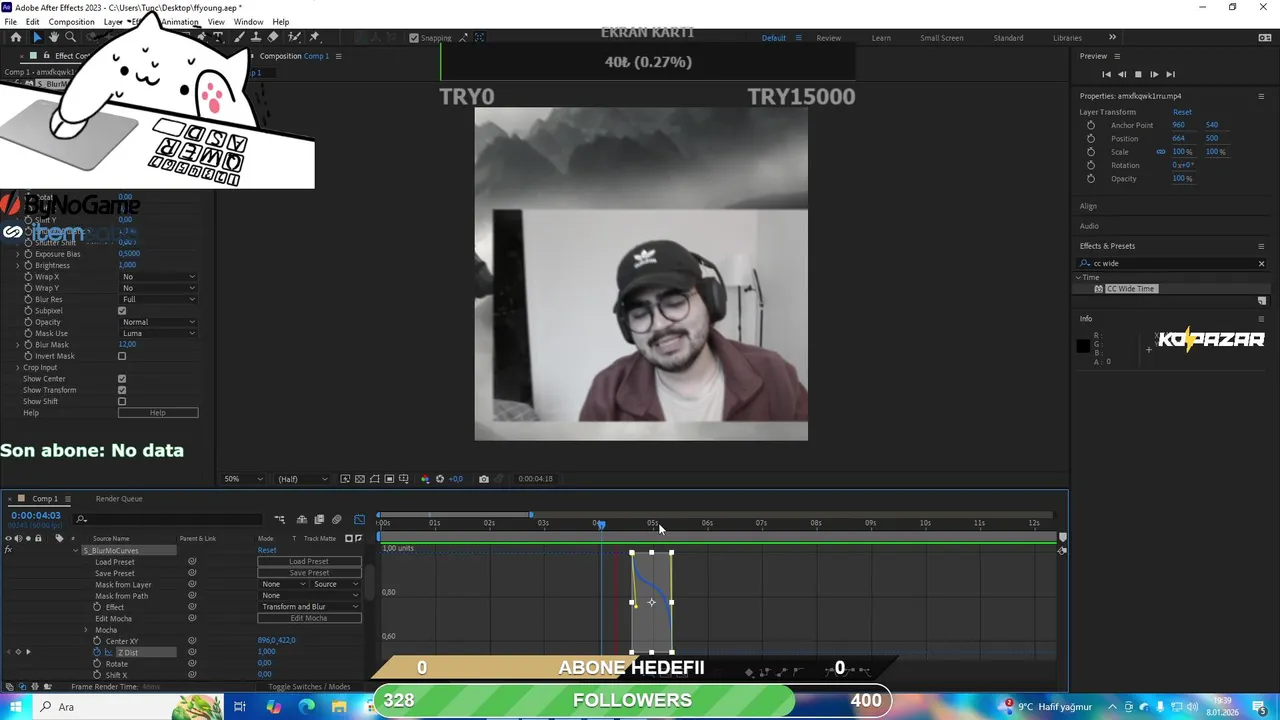This screenshot has width=1280, height=720.
Task: Expand the Crop Input group
Action: pyautogui.click(x=17, y=367)
